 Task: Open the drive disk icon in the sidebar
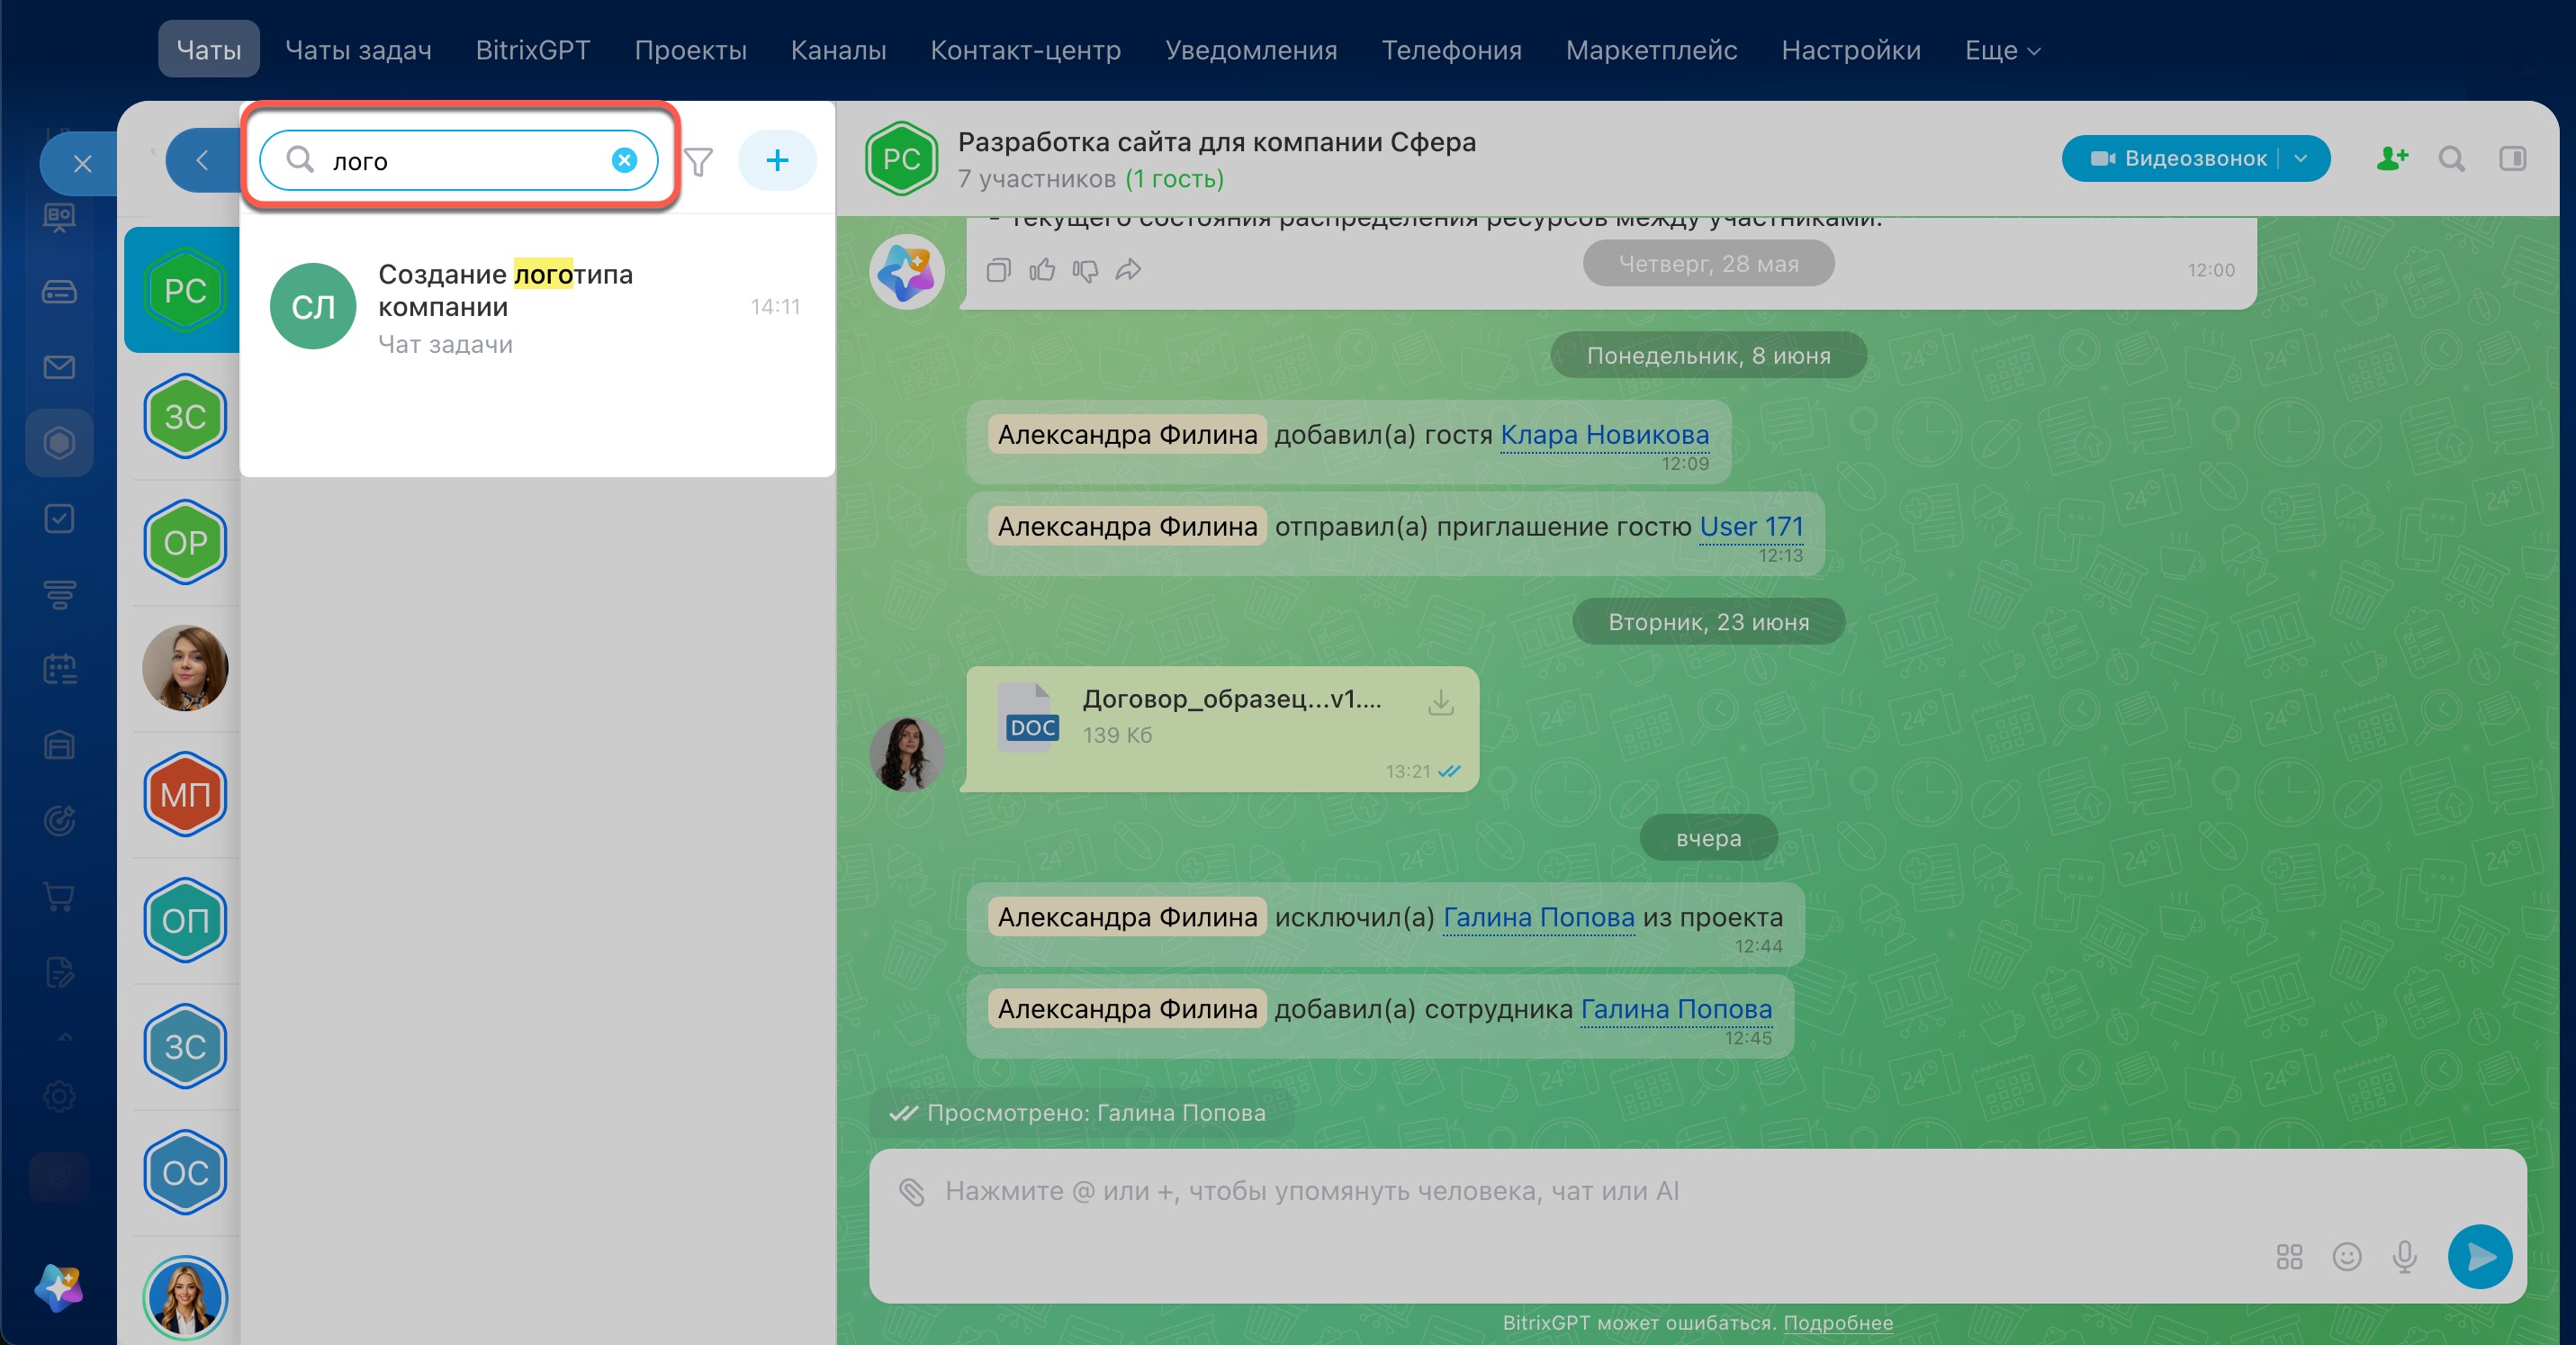coord(59,291)
